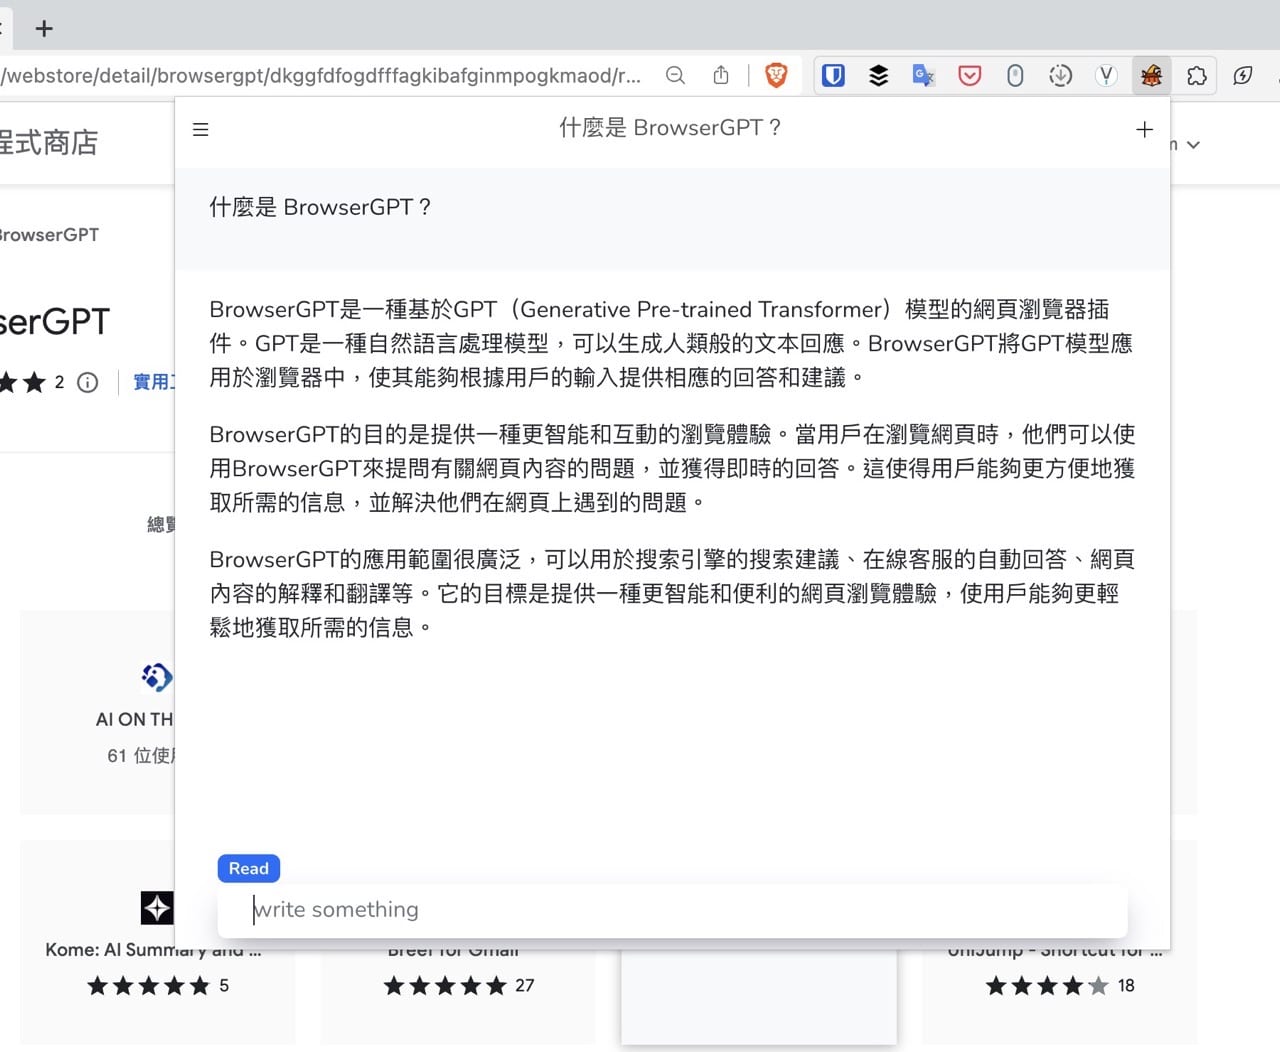The image size is (1280, 1052).
Task: Click the rating info icon beside 2
Action: (88, 382)
